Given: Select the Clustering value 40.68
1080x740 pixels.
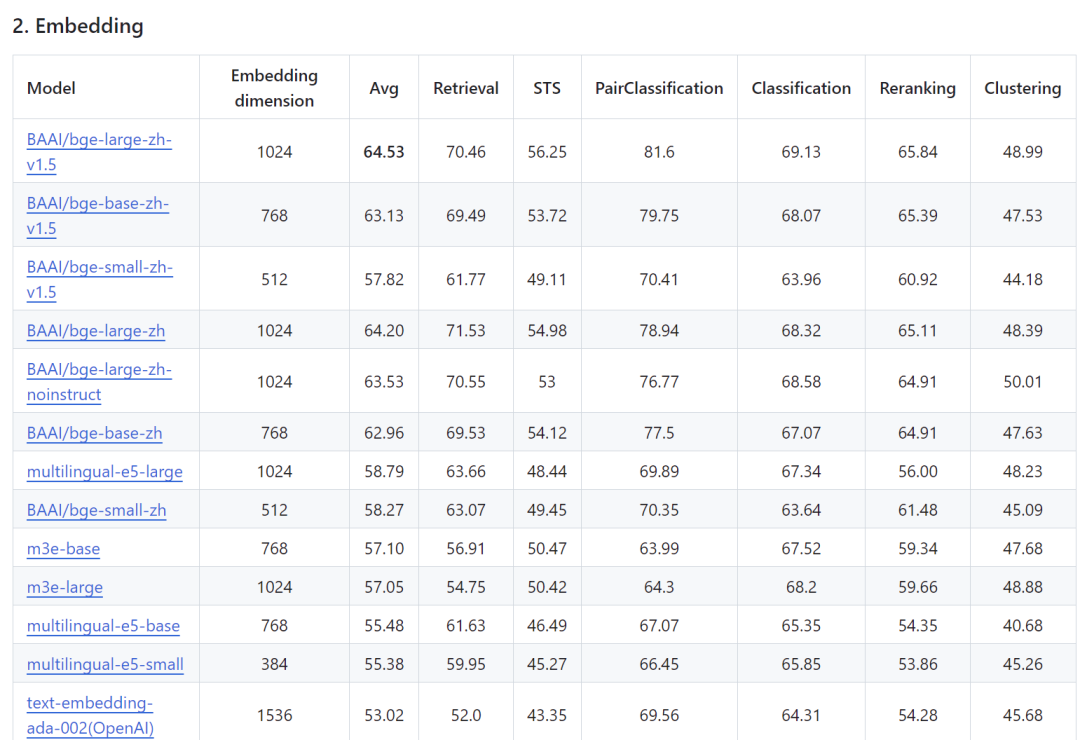Looking at the screenshot, I should 1023,626.
